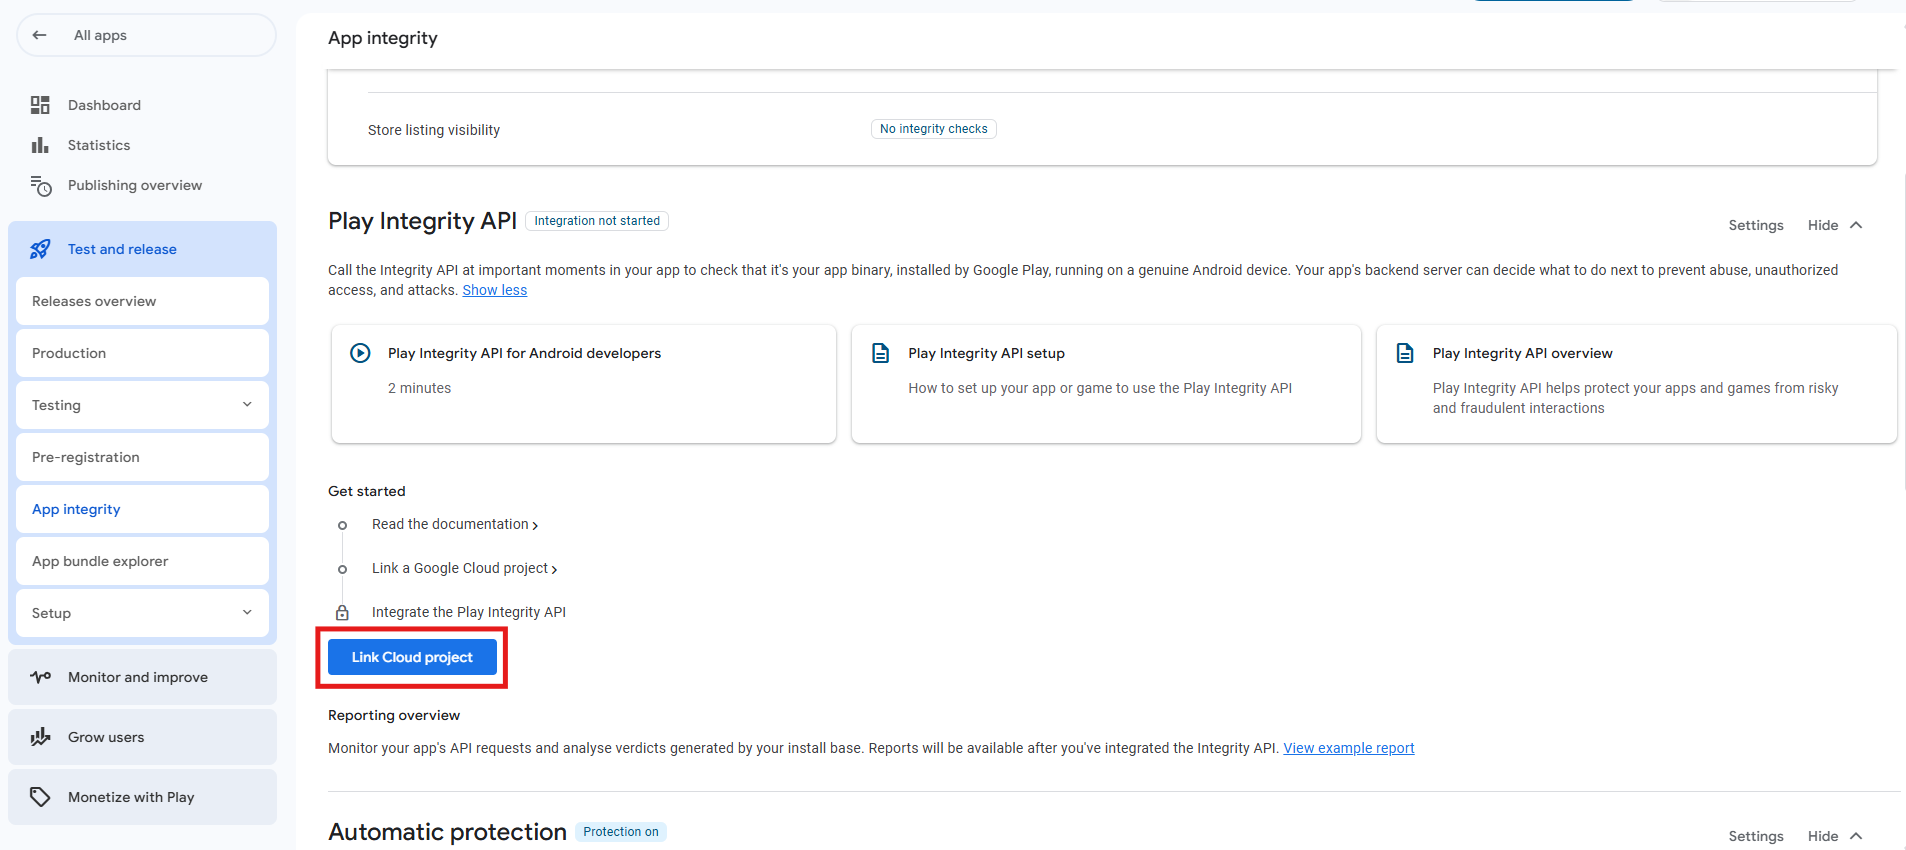
Task: Collapse Play Integrity API section with Hide
Action: click(1834, 225)
